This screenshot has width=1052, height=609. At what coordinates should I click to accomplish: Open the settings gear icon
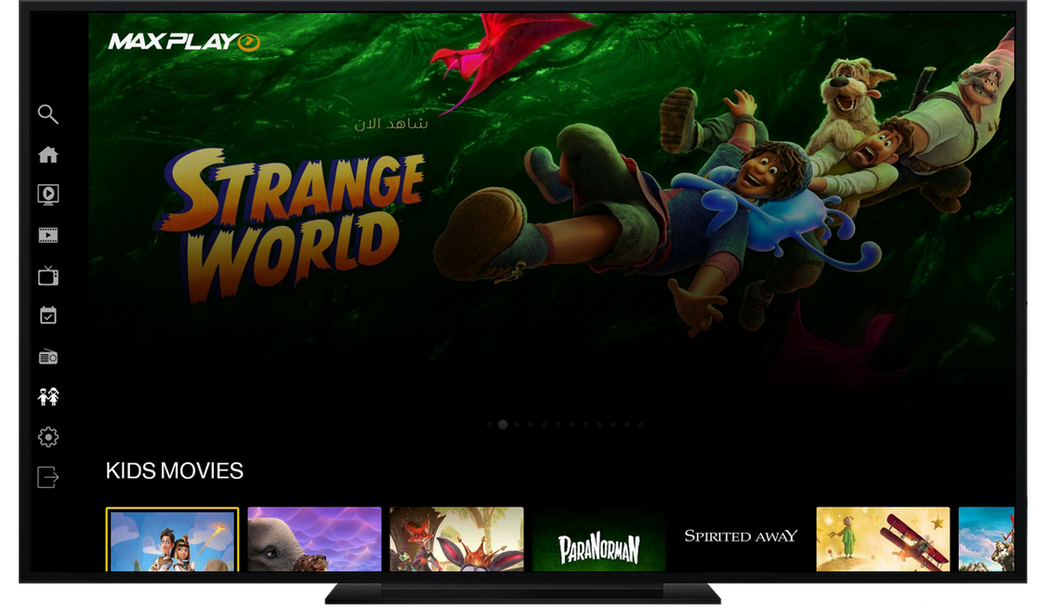tap(48, 437)
